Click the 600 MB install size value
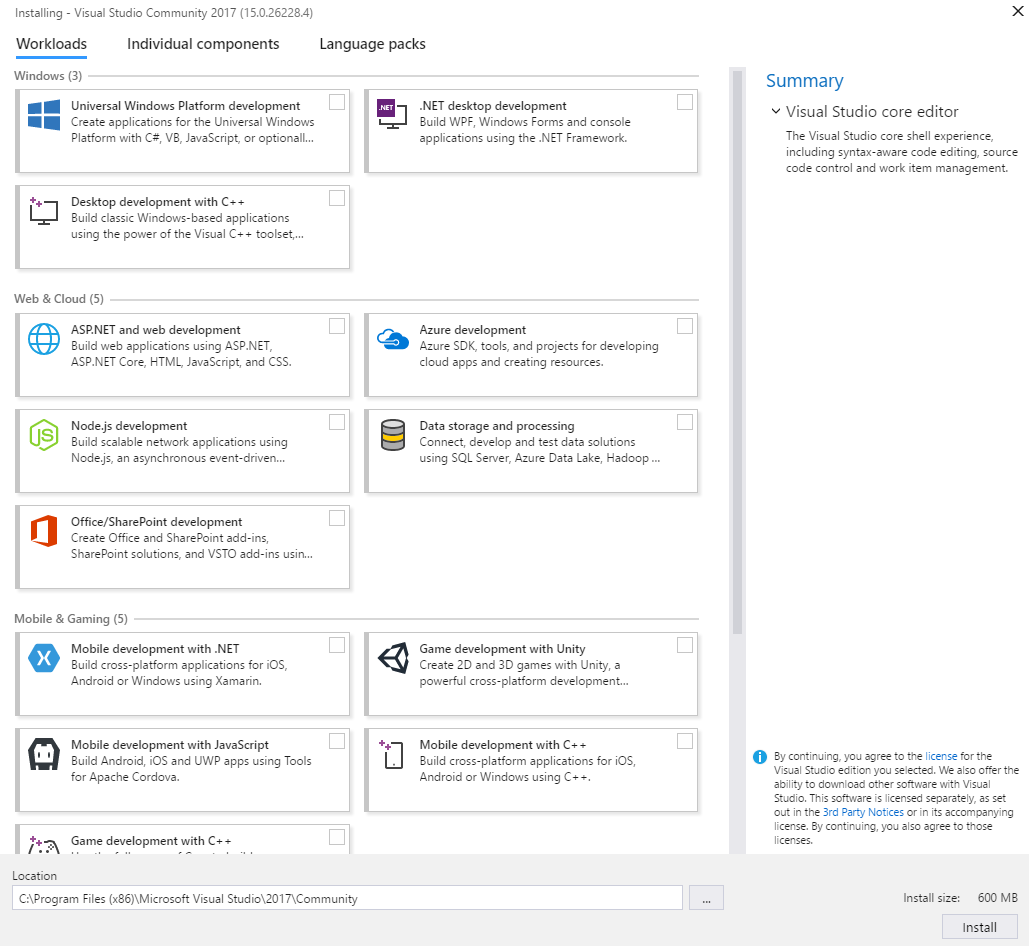This screenshot has height=946, width=1029. (998, 898)
